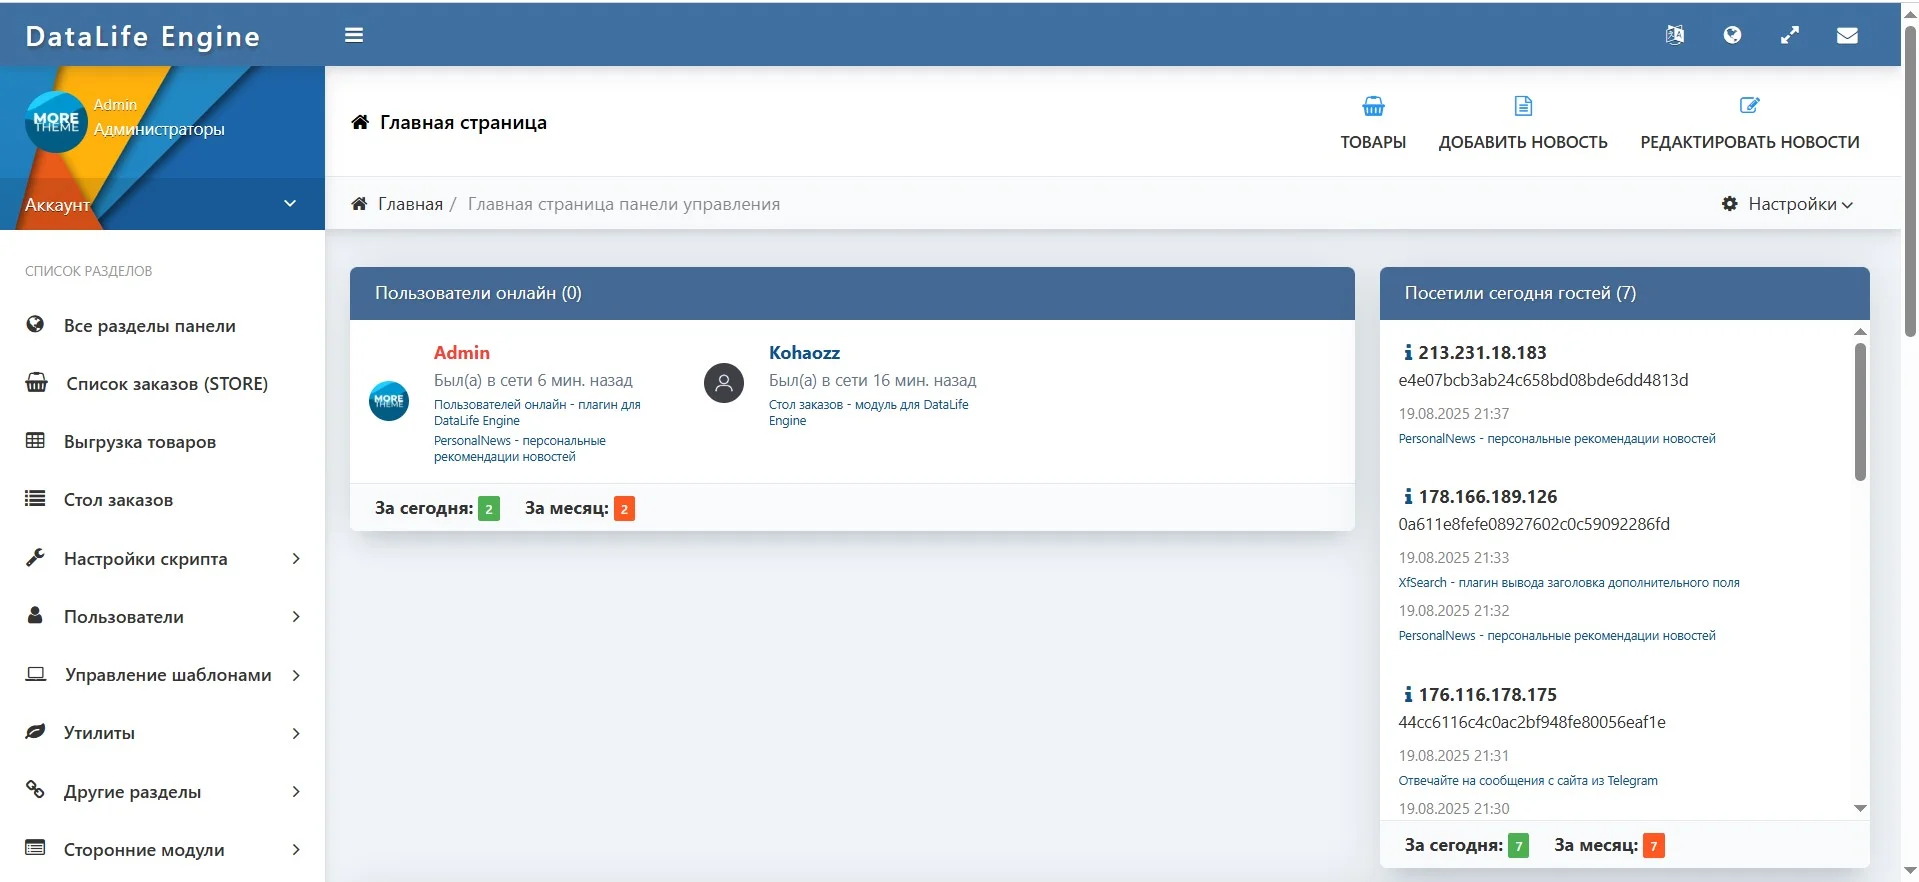
Task: Open XfSearch plugin page link
Action: click(x=1568, y=582)
